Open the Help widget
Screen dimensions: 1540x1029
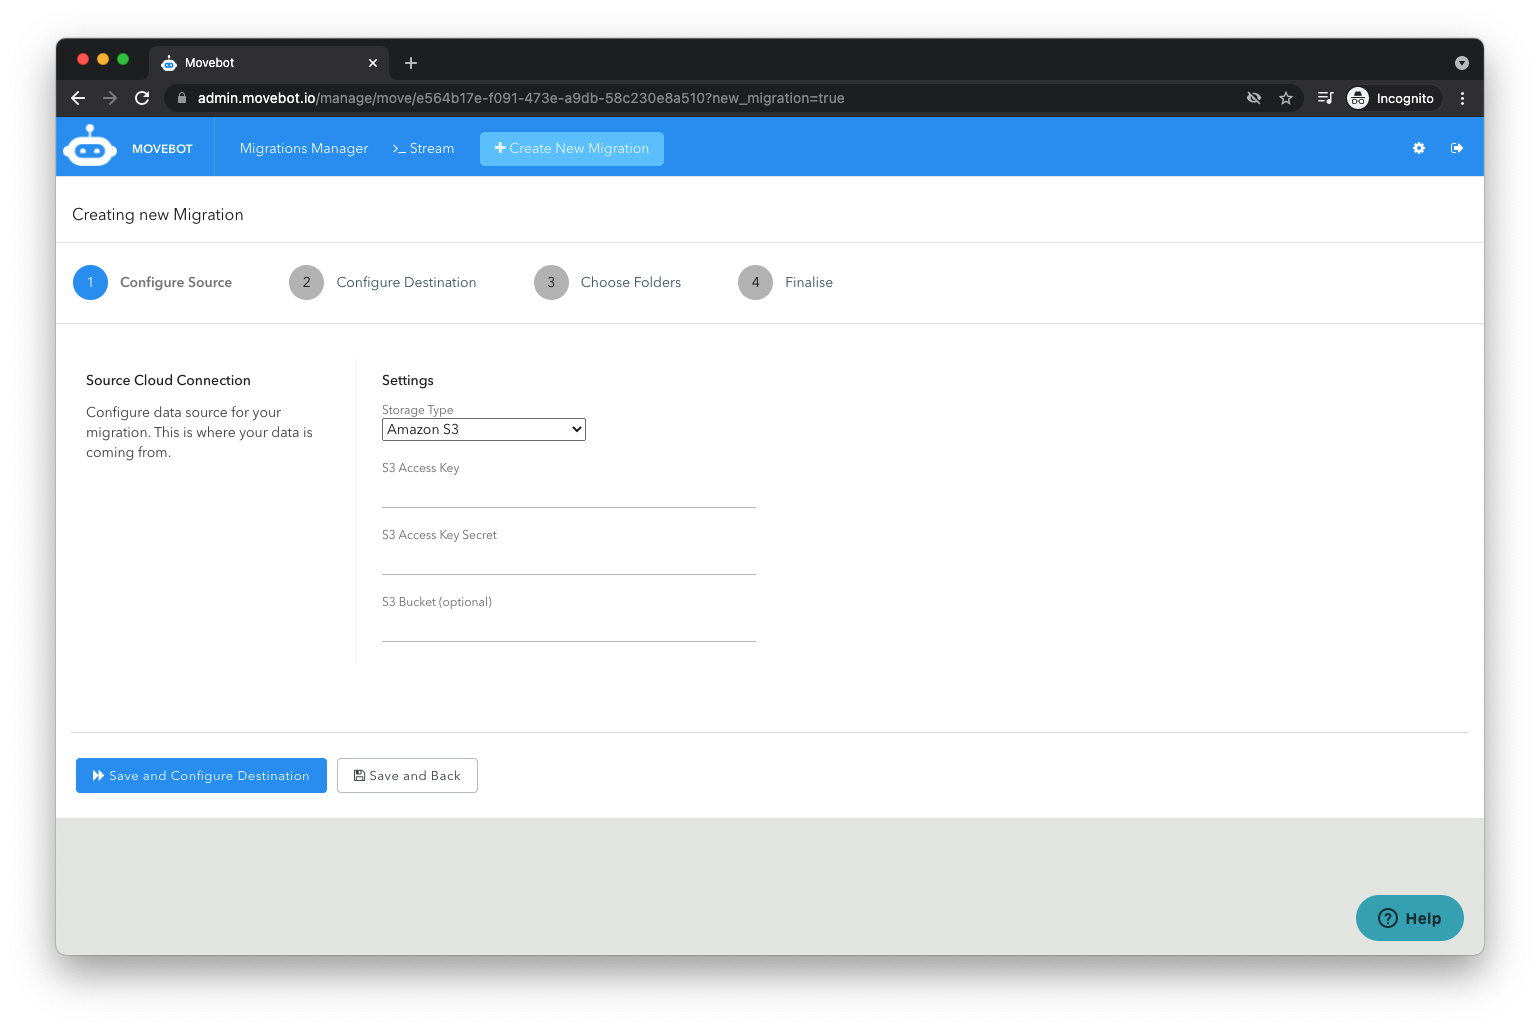pos(1410,918)
